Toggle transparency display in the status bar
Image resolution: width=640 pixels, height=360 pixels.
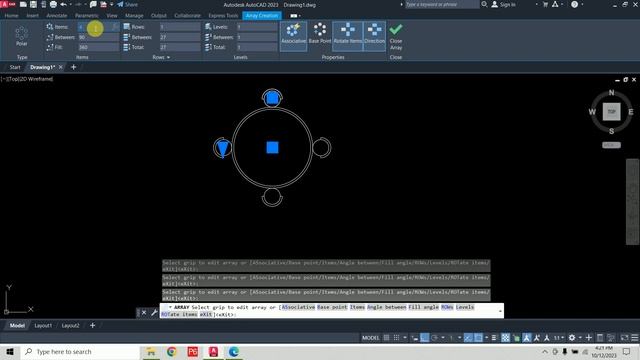click(506, 338)
